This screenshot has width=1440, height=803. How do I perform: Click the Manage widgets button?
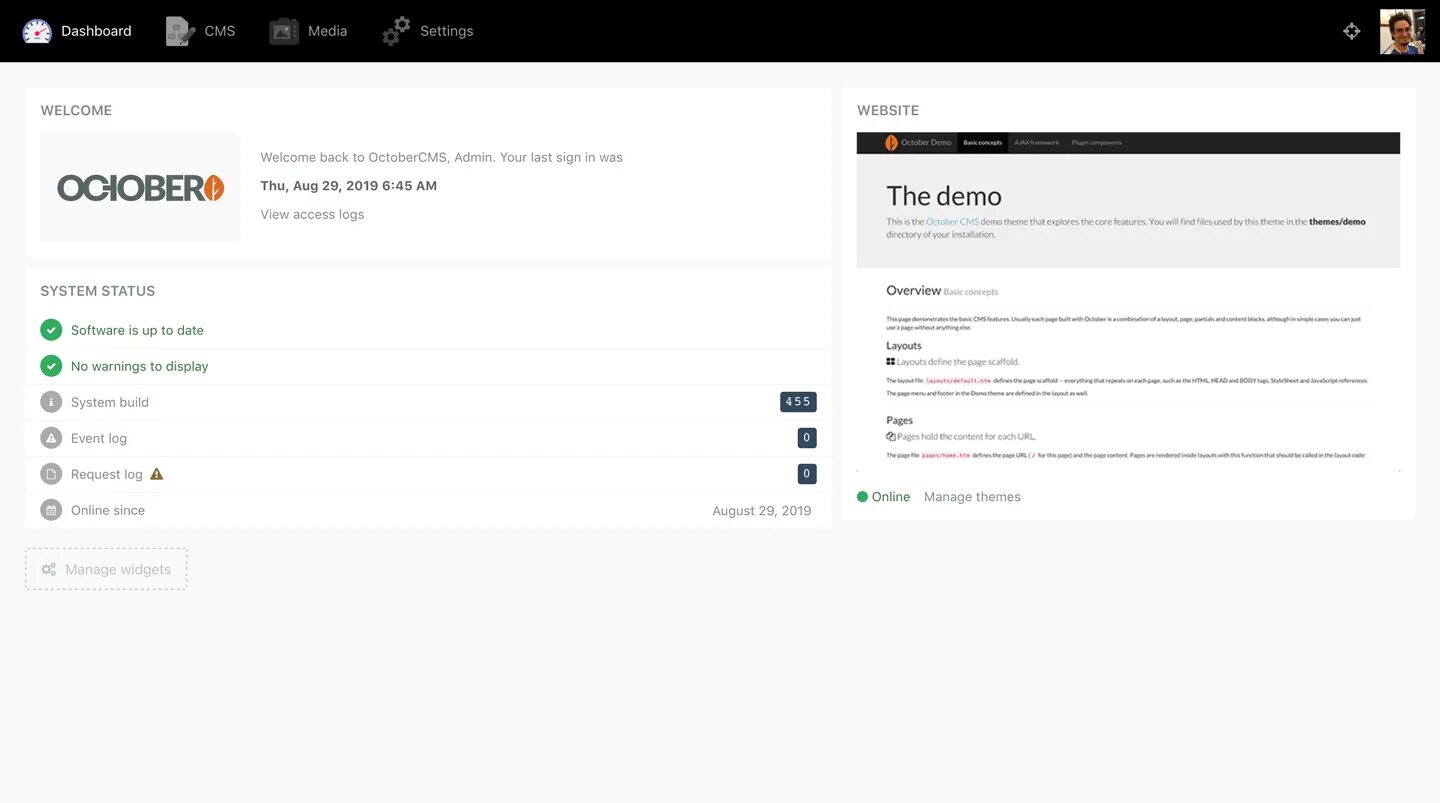105,568
